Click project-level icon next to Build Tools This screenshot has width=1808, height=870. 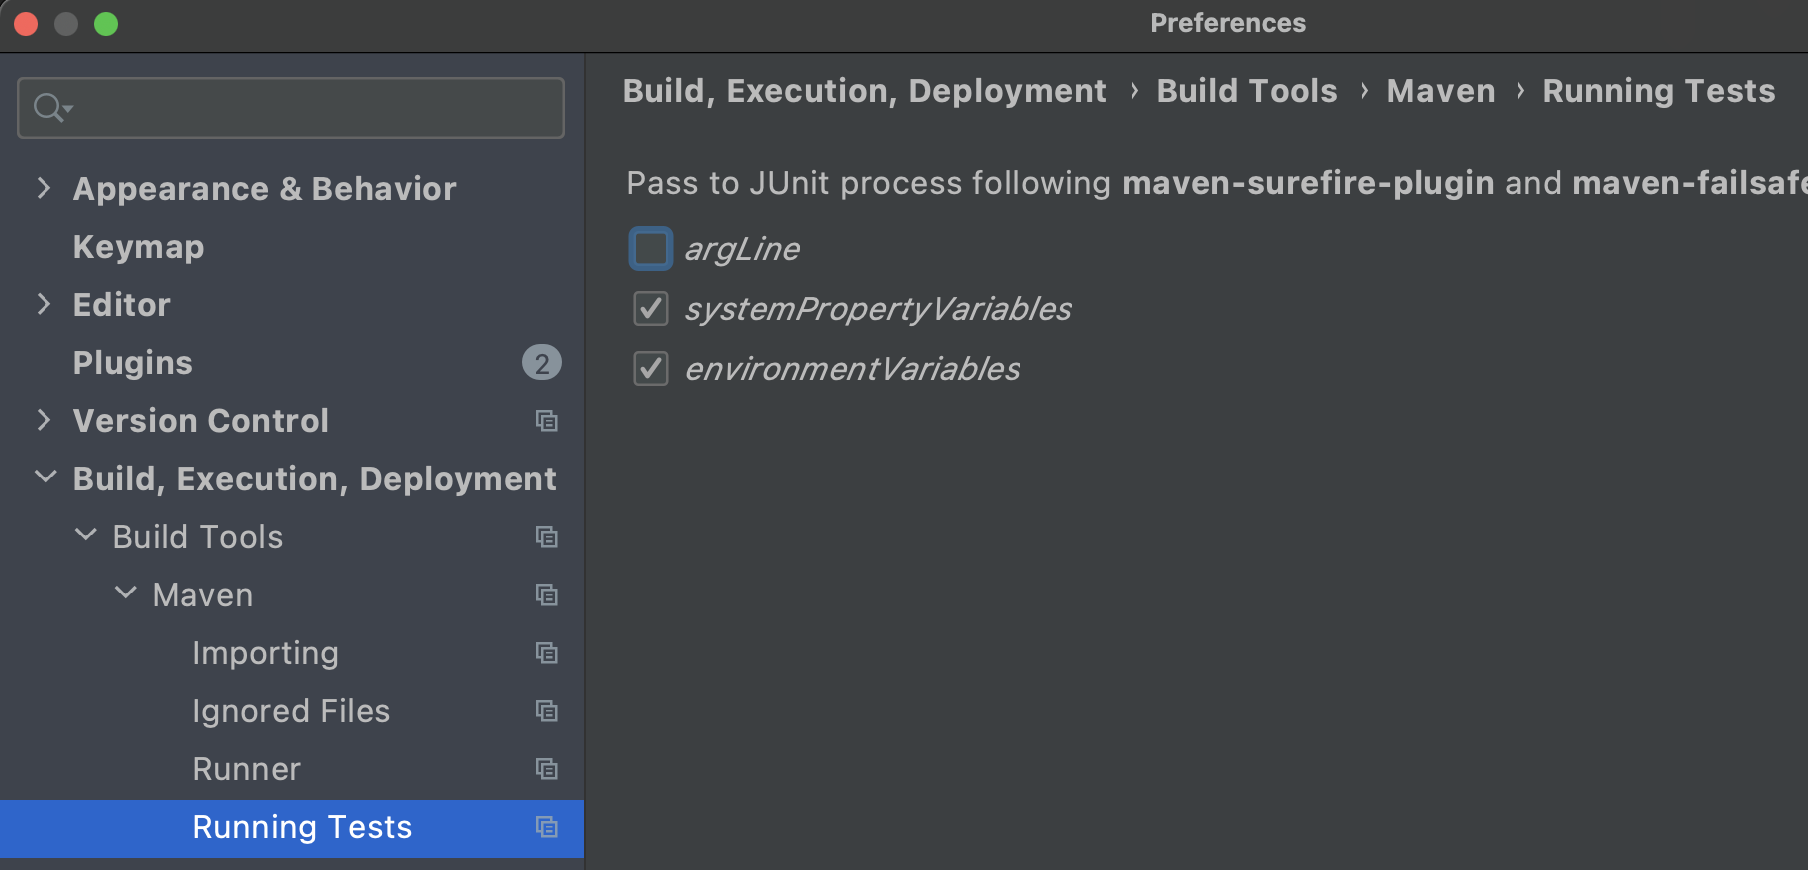pos(546,537)
